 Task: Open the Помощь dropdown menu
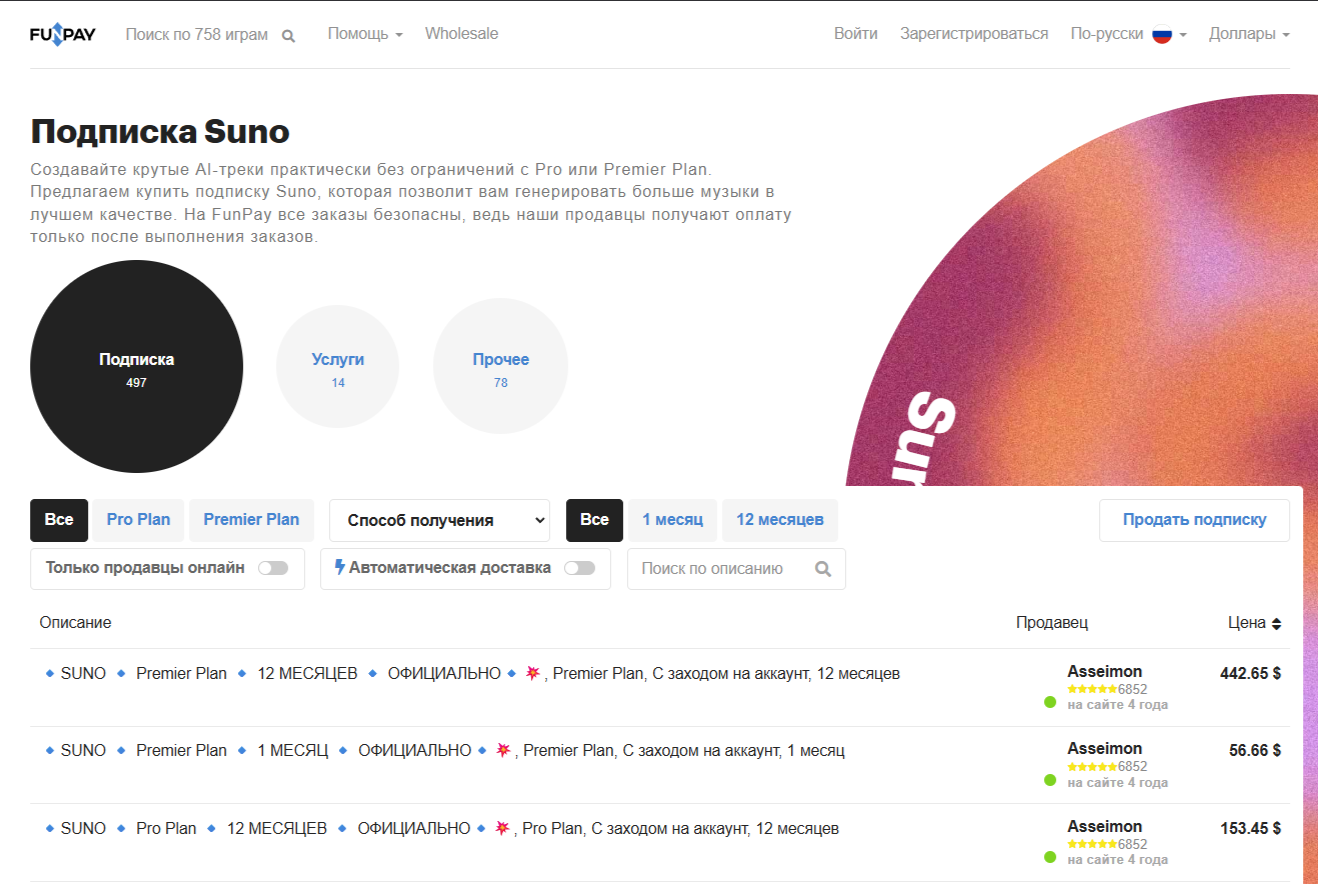365,34
